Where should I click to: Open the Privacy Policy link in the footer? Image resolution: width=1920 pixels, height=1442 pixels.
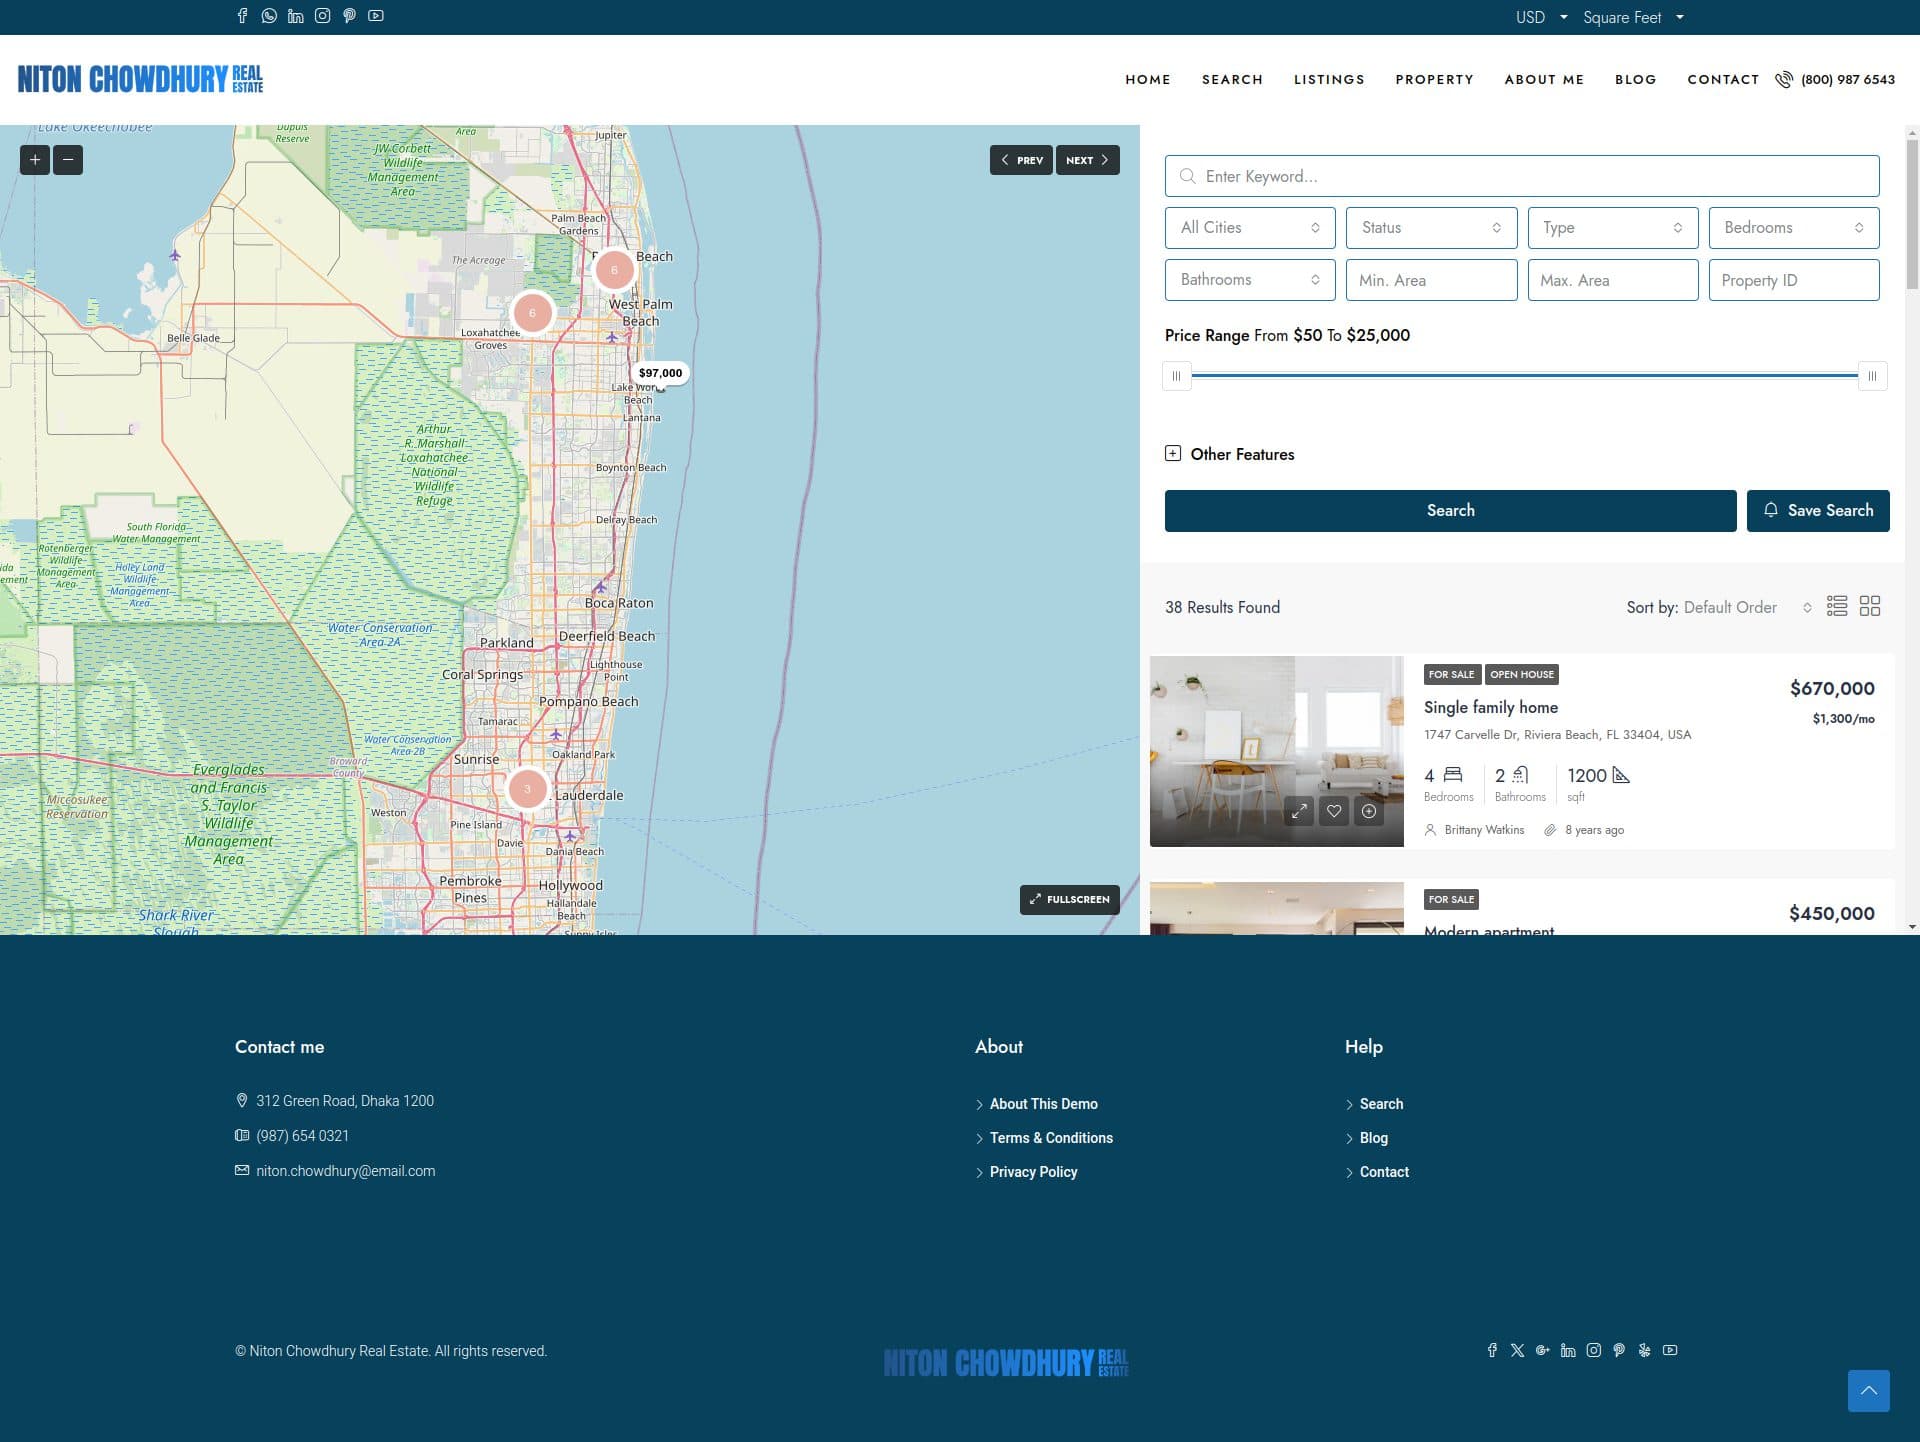point(1033,1171)
